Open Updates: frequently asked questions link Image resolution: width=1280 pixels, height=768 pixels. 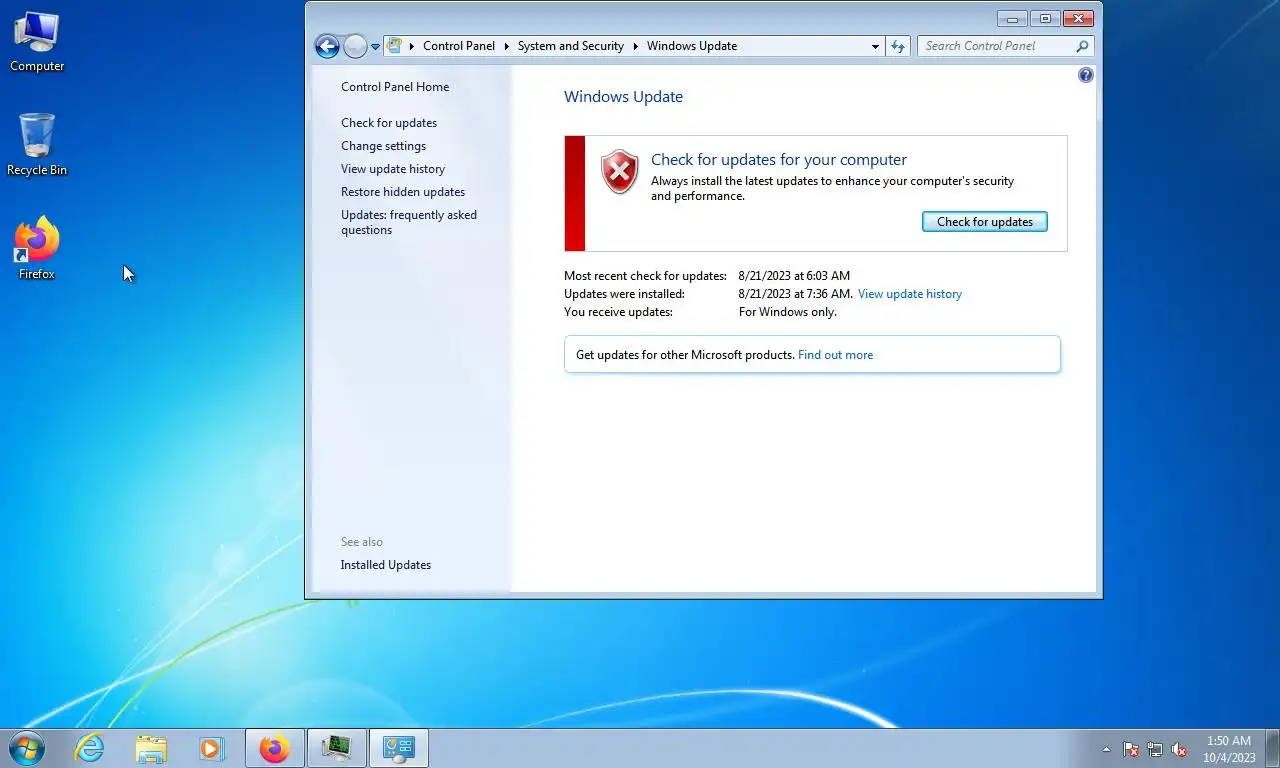pos(409,222)
